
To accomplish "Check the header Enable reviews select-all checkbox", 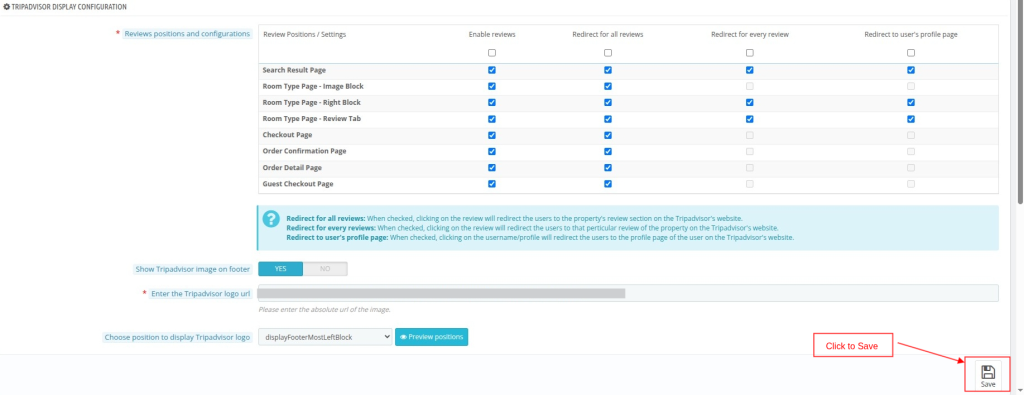I will 492,53.
